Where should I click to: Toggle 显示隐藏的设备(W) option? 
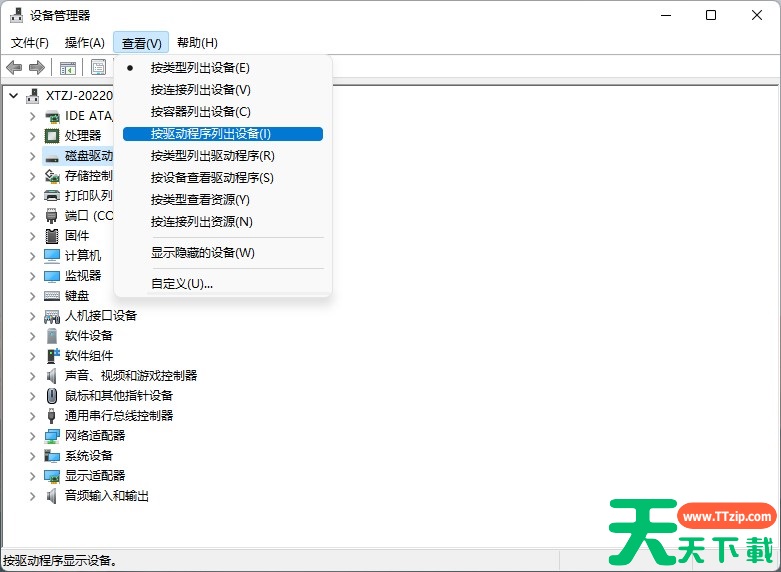(x=223, y=253)
